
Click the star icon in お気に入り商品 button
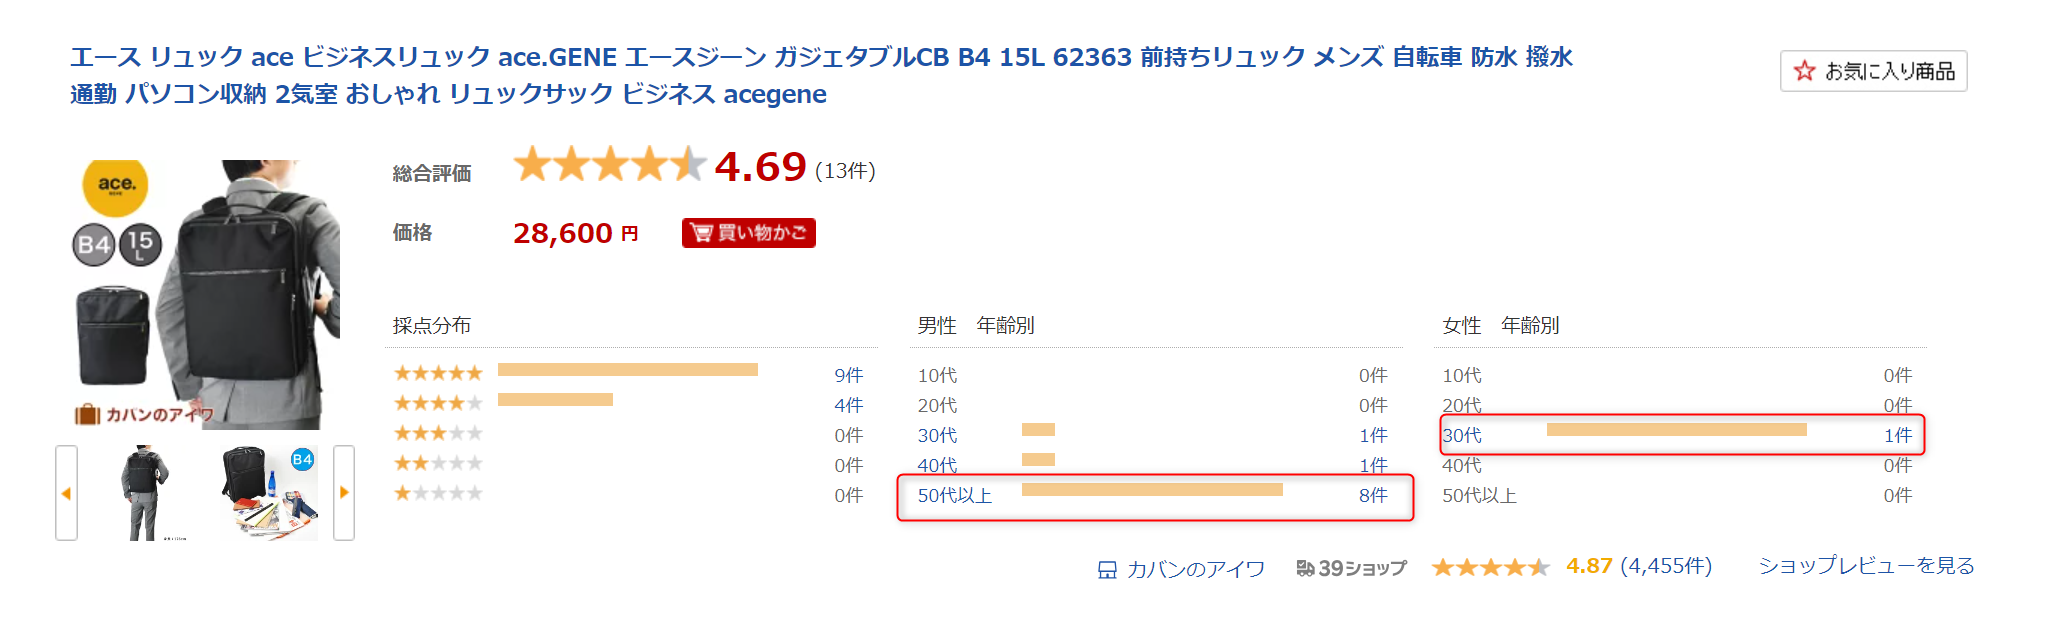pos(1804,71)
